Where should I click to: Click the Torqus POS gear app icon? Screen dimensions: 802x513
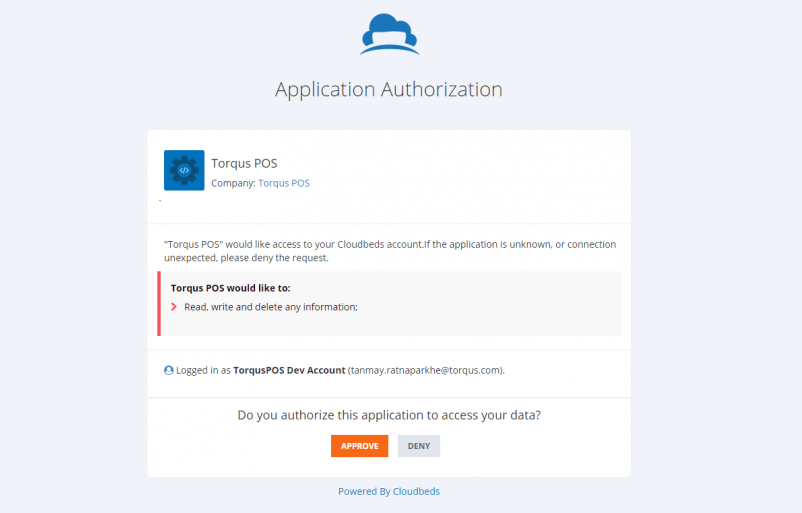click(184, 170)
